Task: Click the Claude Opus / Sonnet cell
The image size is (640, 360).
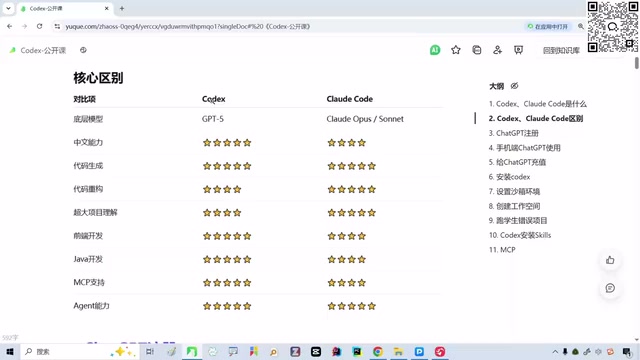Action: click(x=365, y=119)
